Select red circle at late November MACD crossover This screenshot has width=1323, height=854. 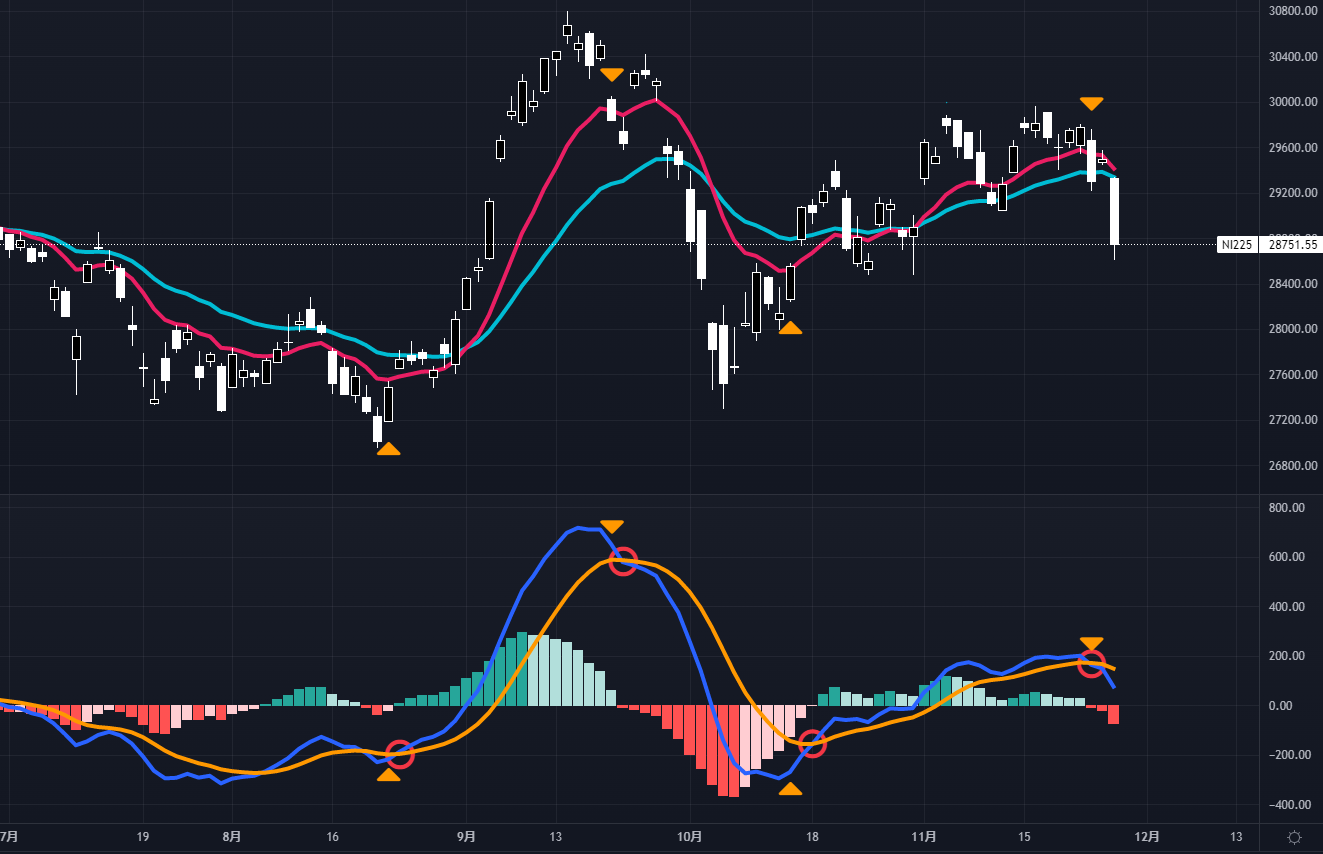click(x=1091, y=663)
